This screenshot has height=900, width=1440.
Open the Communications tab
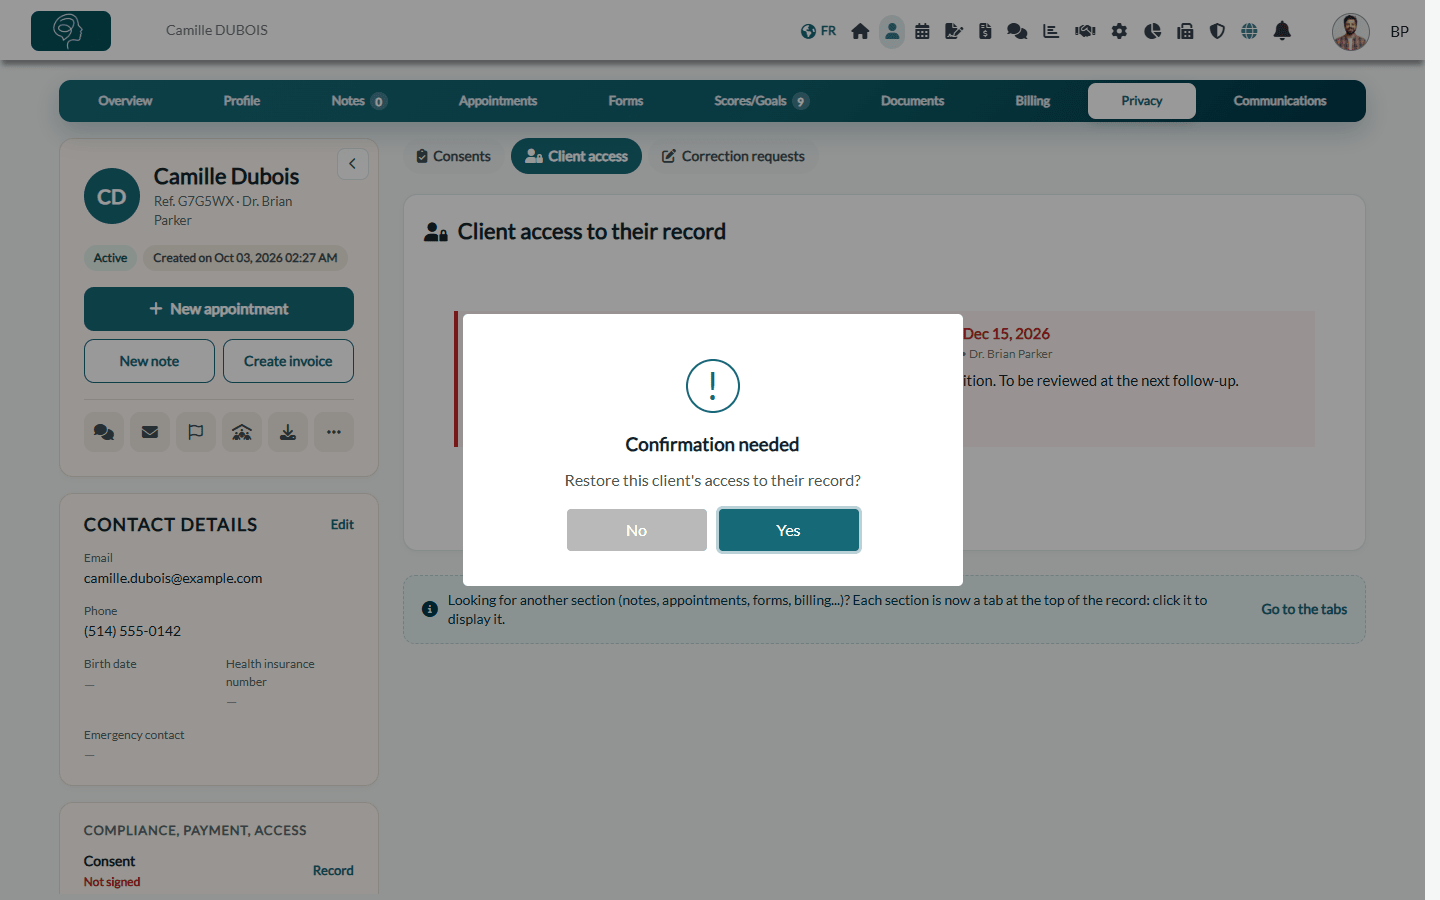click(x=1280, y=101)
